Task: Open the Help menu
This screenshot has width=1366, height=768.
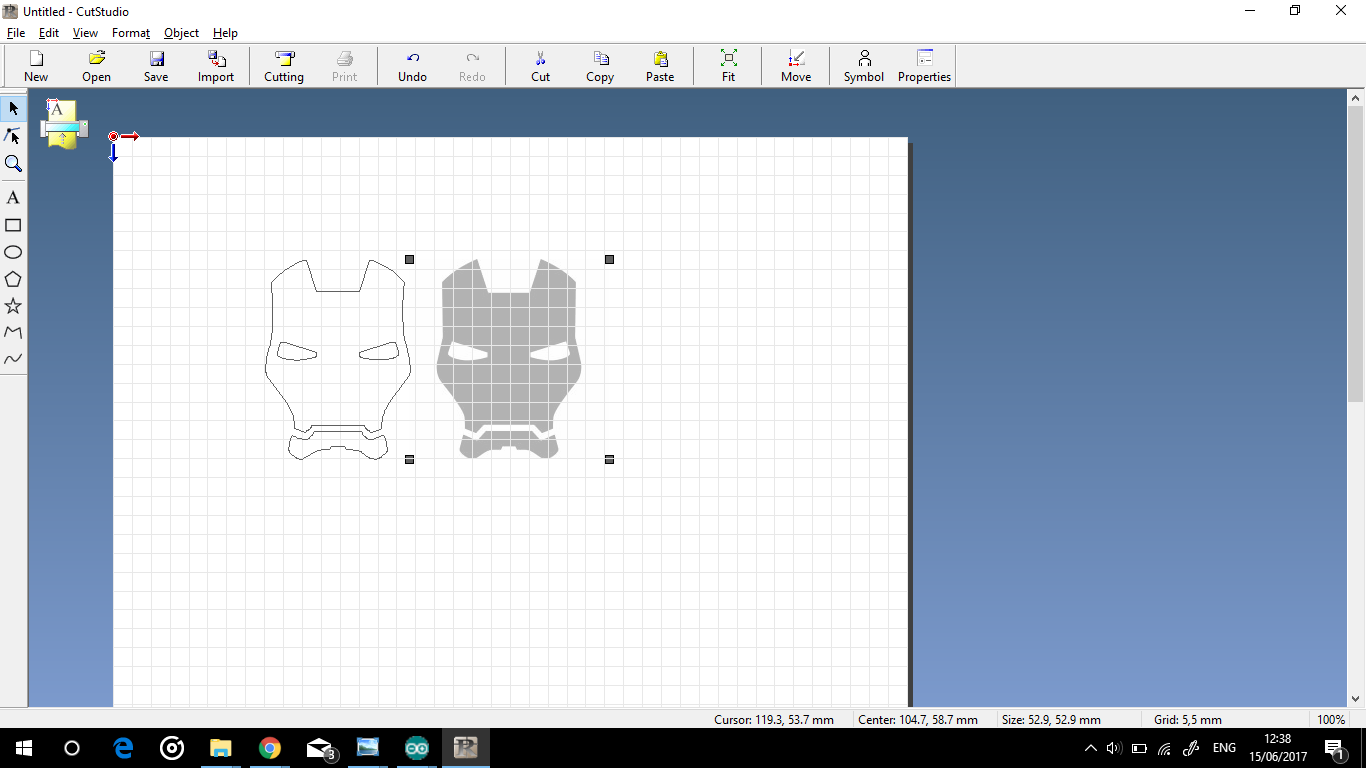Action: [x=225, y=33]
